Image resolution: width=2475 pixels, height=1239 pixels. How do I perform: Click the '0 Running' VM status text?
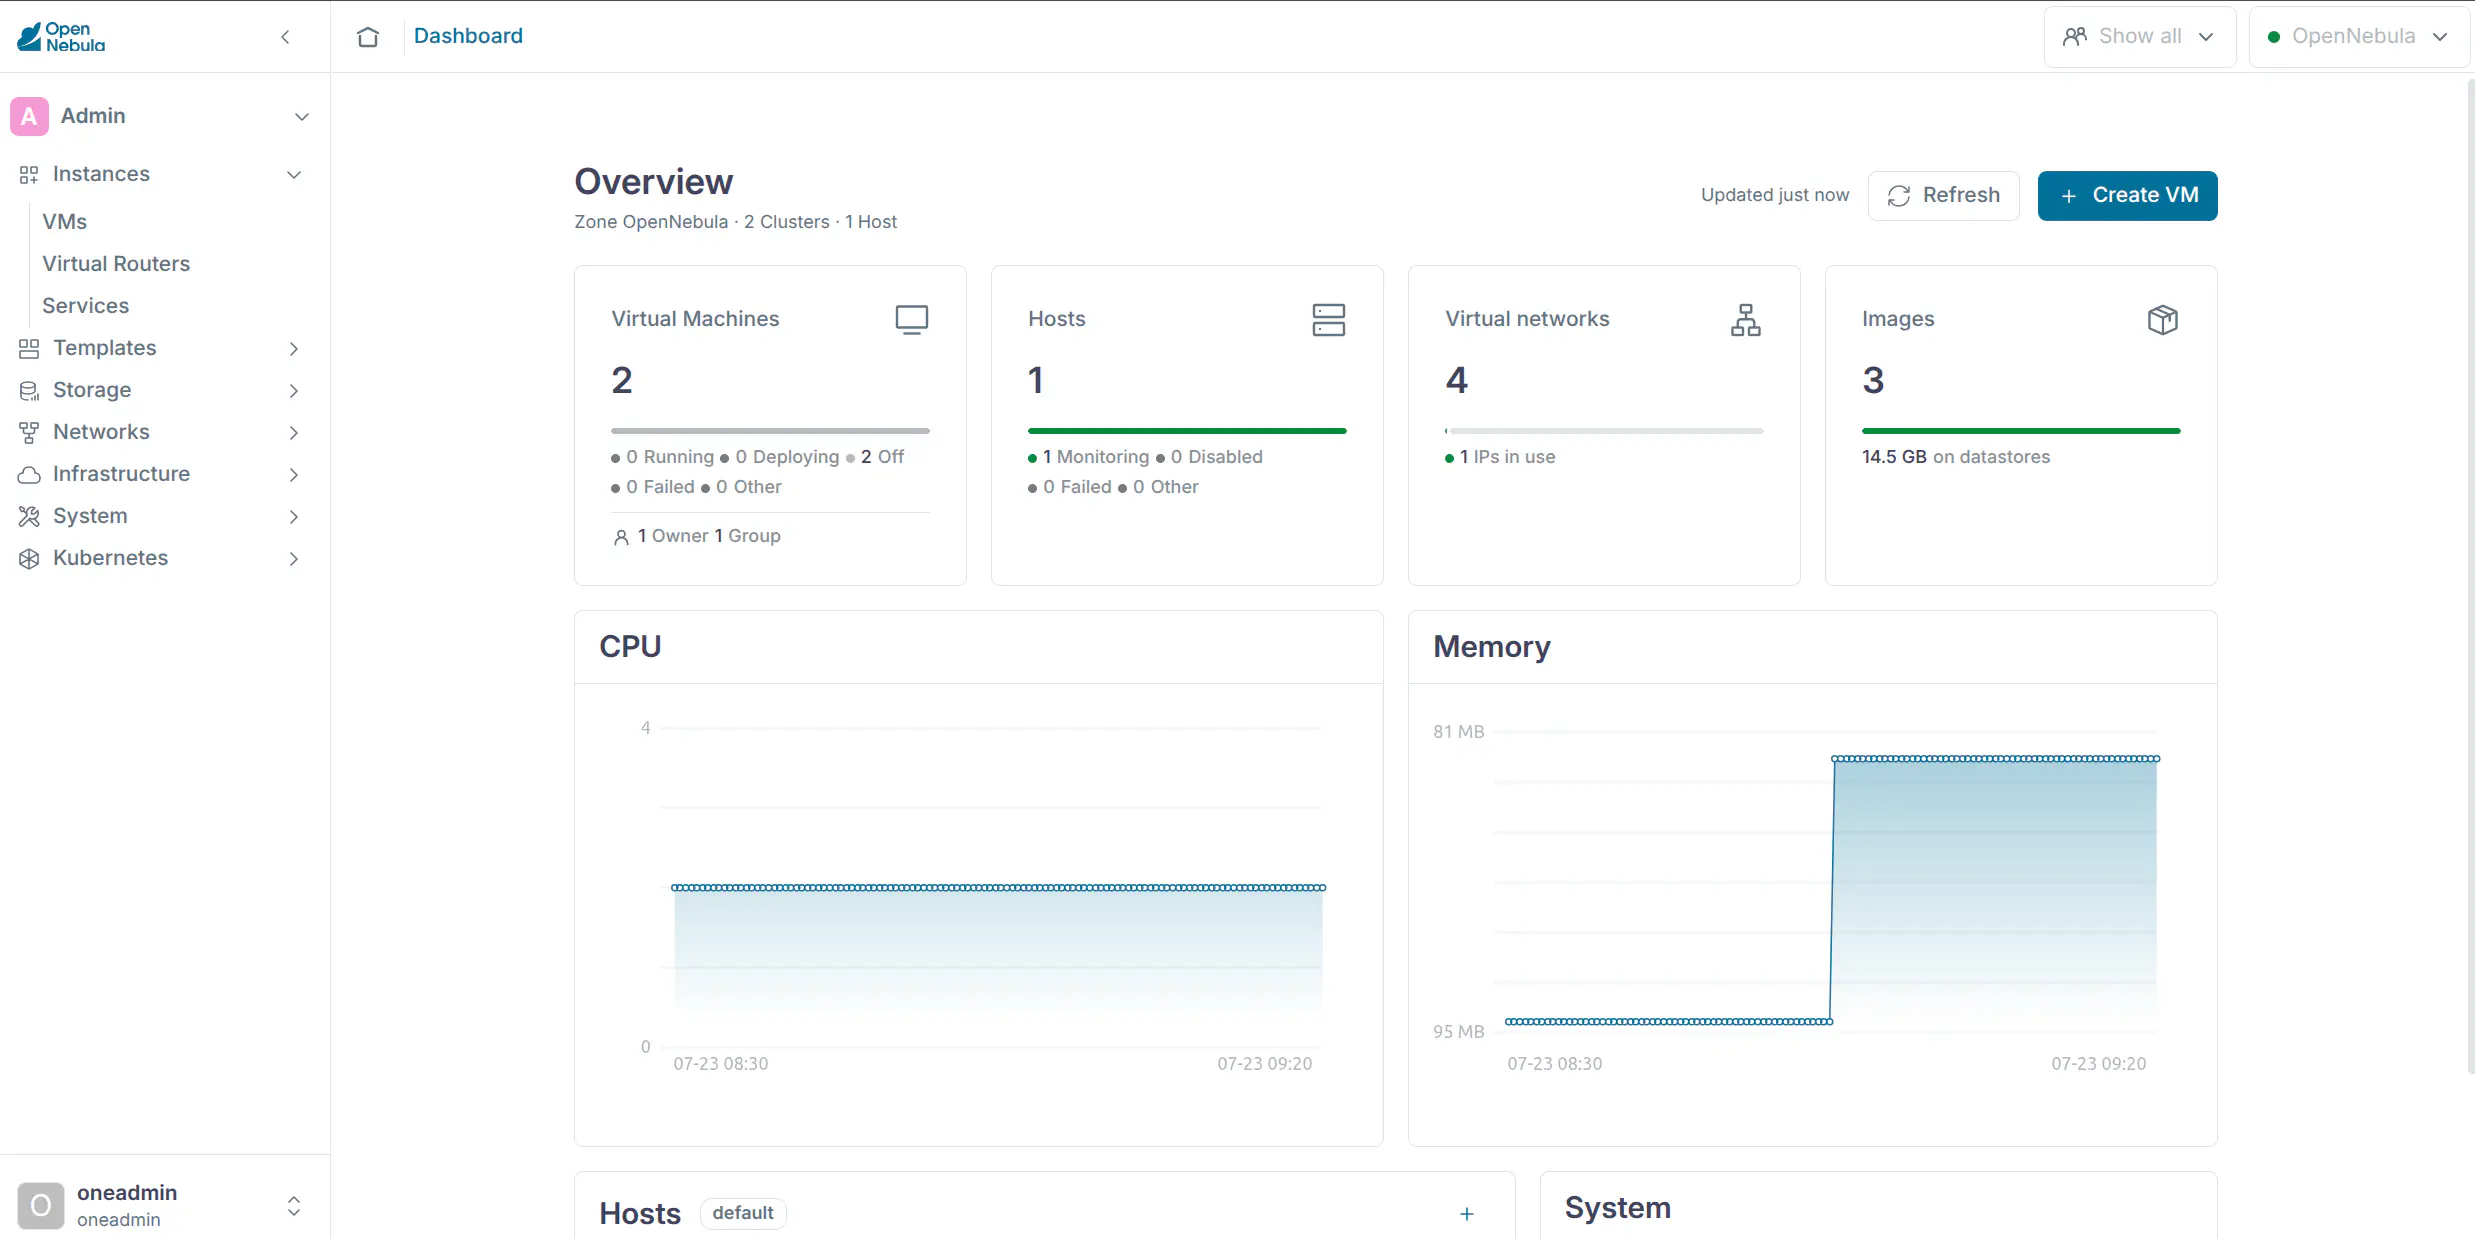coord(670,457)
